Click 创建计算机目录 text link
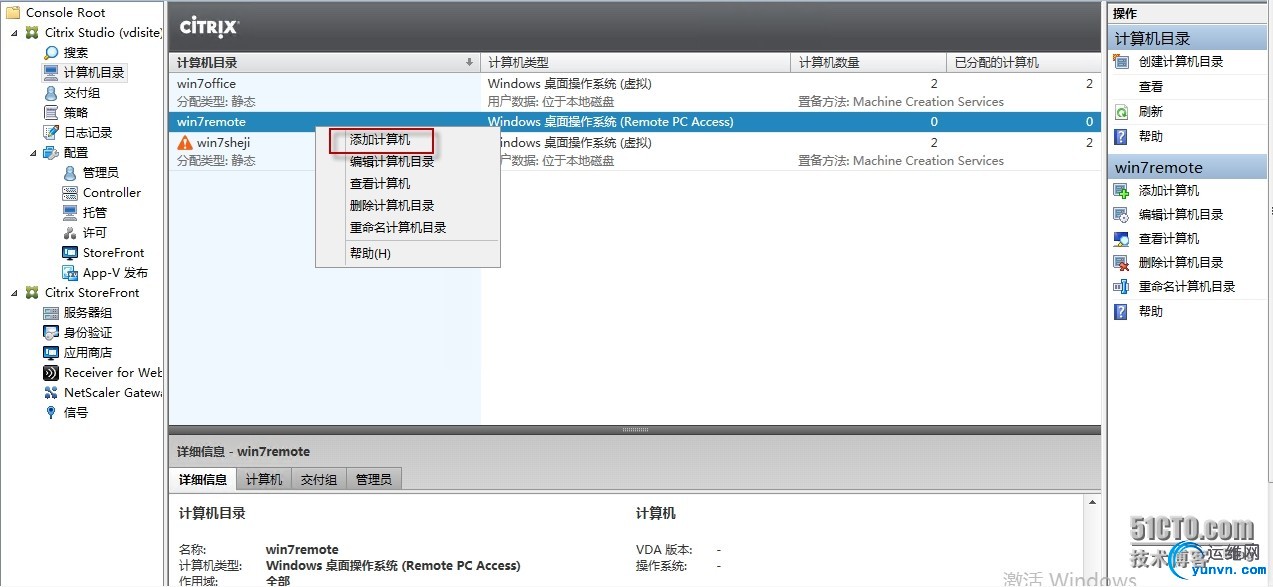This screenshot has width=1273, height=587. 1181,62
